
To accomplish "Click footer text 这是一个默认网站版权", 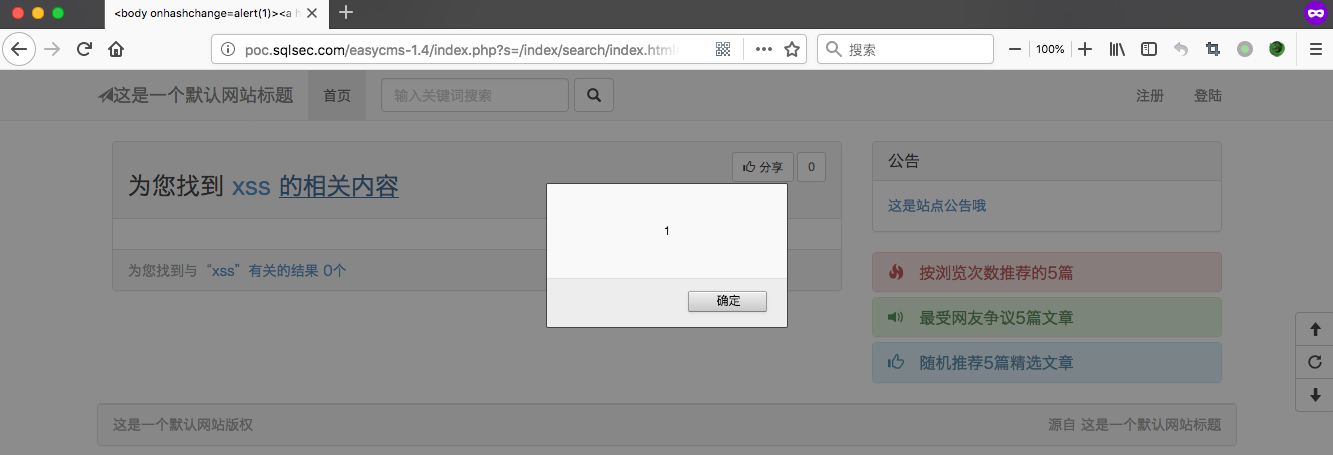I will click(x=183, y=425).
